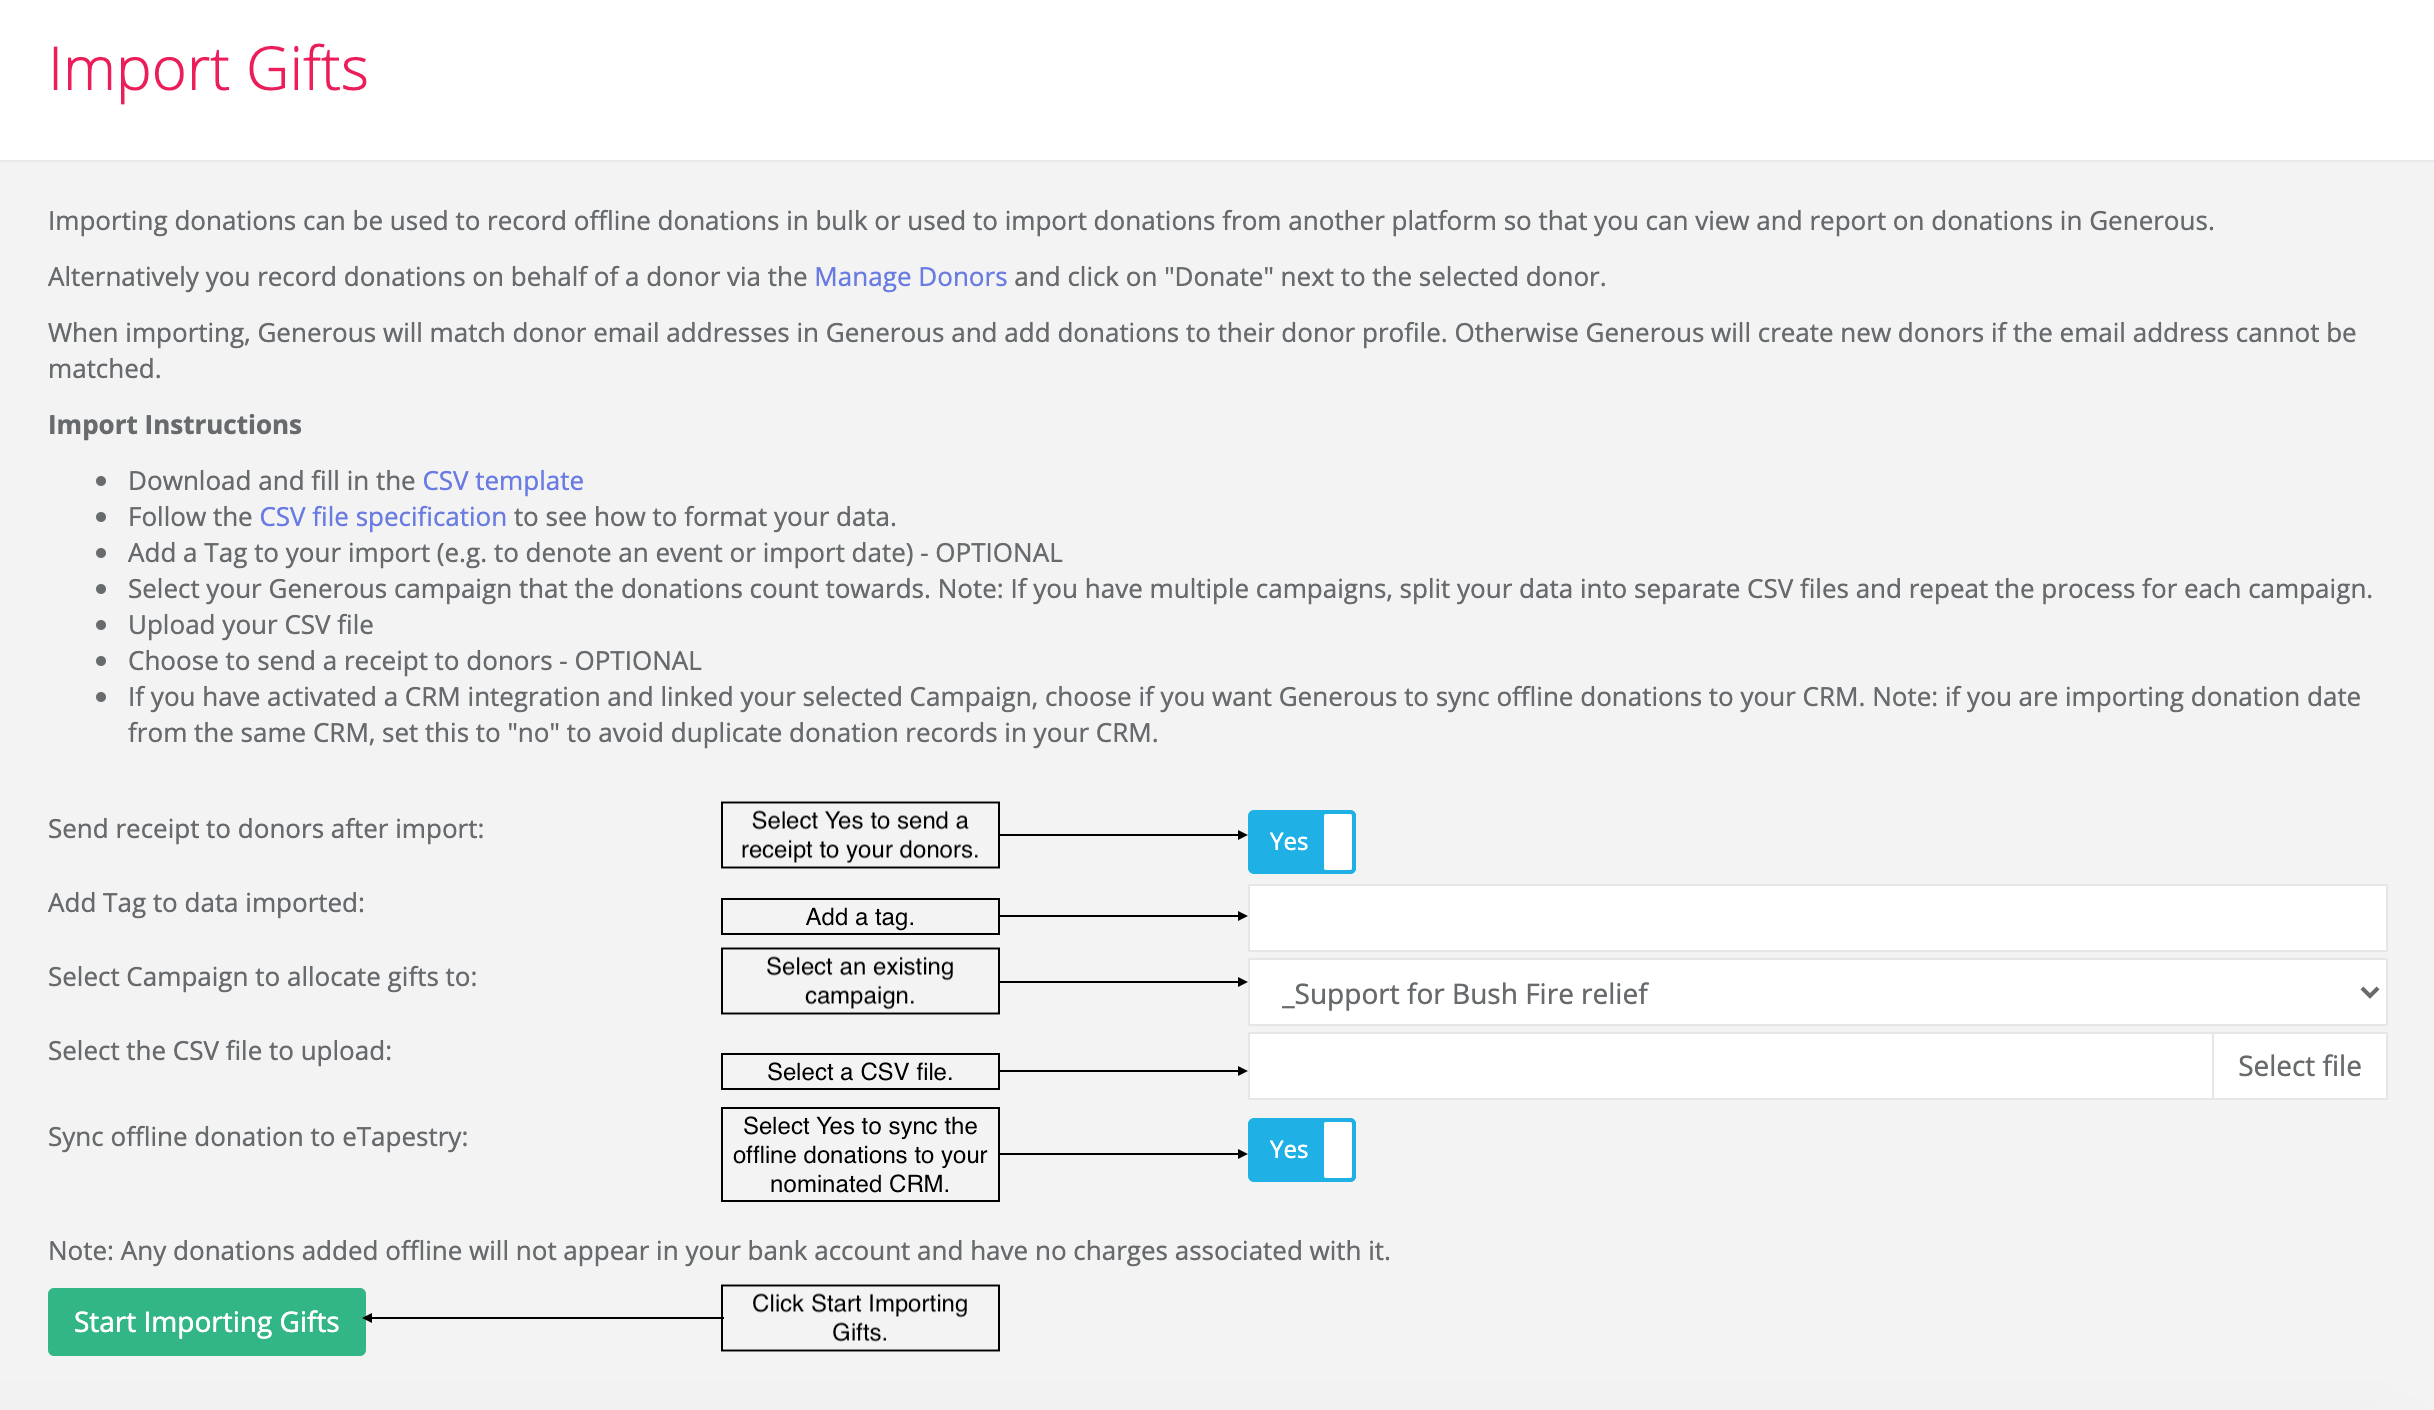Toggle the Send receipt to donors switch
This screenshot has height=1410, width=2434.
(x=1301, y=841)
